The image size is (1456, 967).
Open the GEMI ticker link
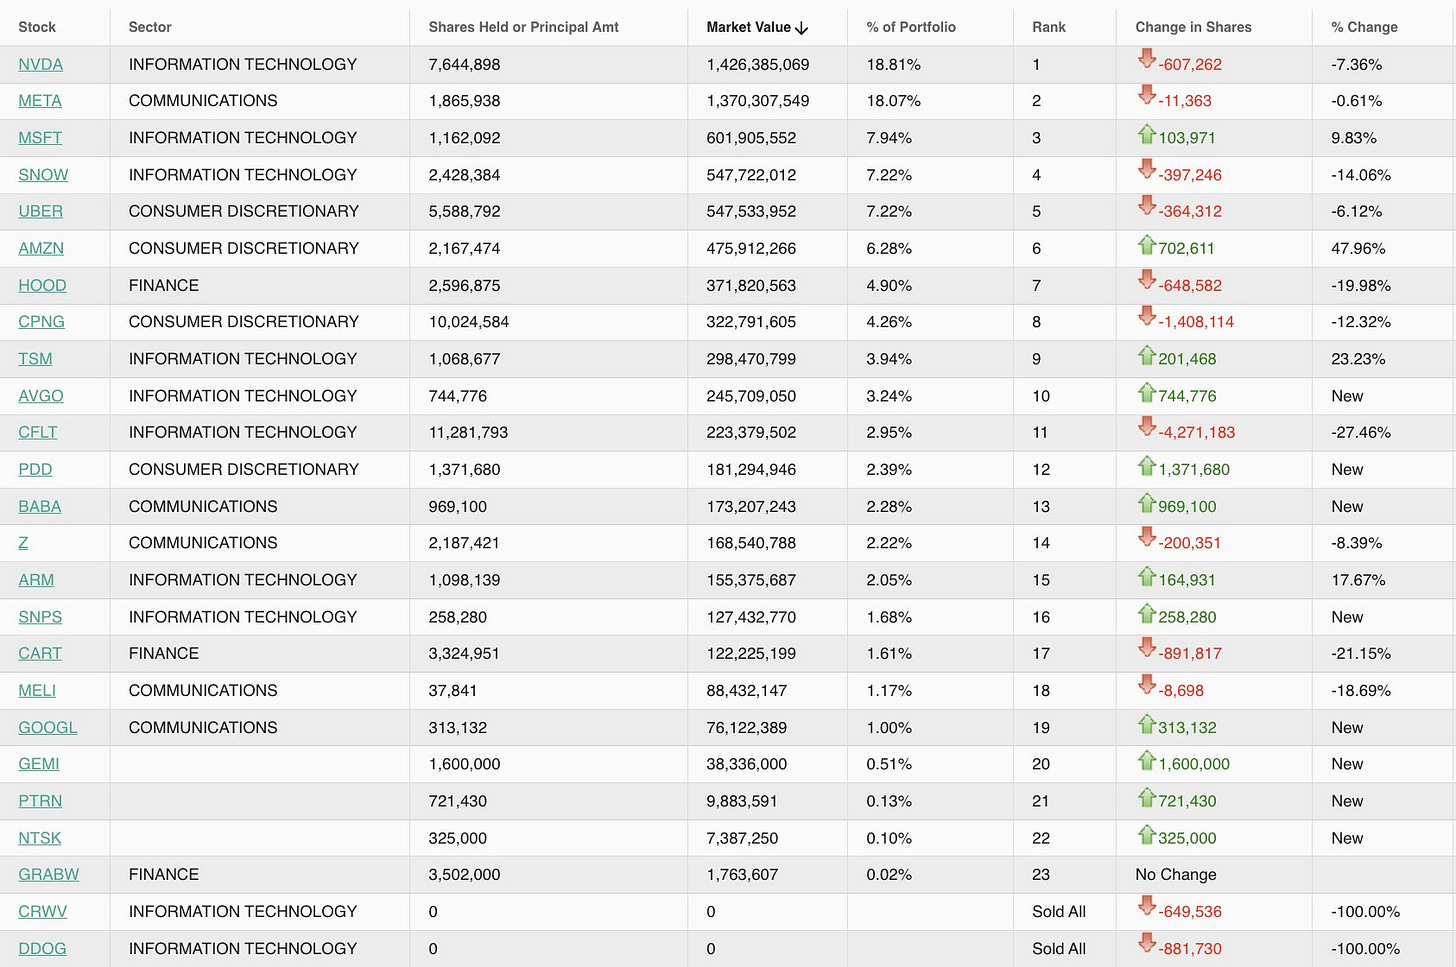coord(39,764)
